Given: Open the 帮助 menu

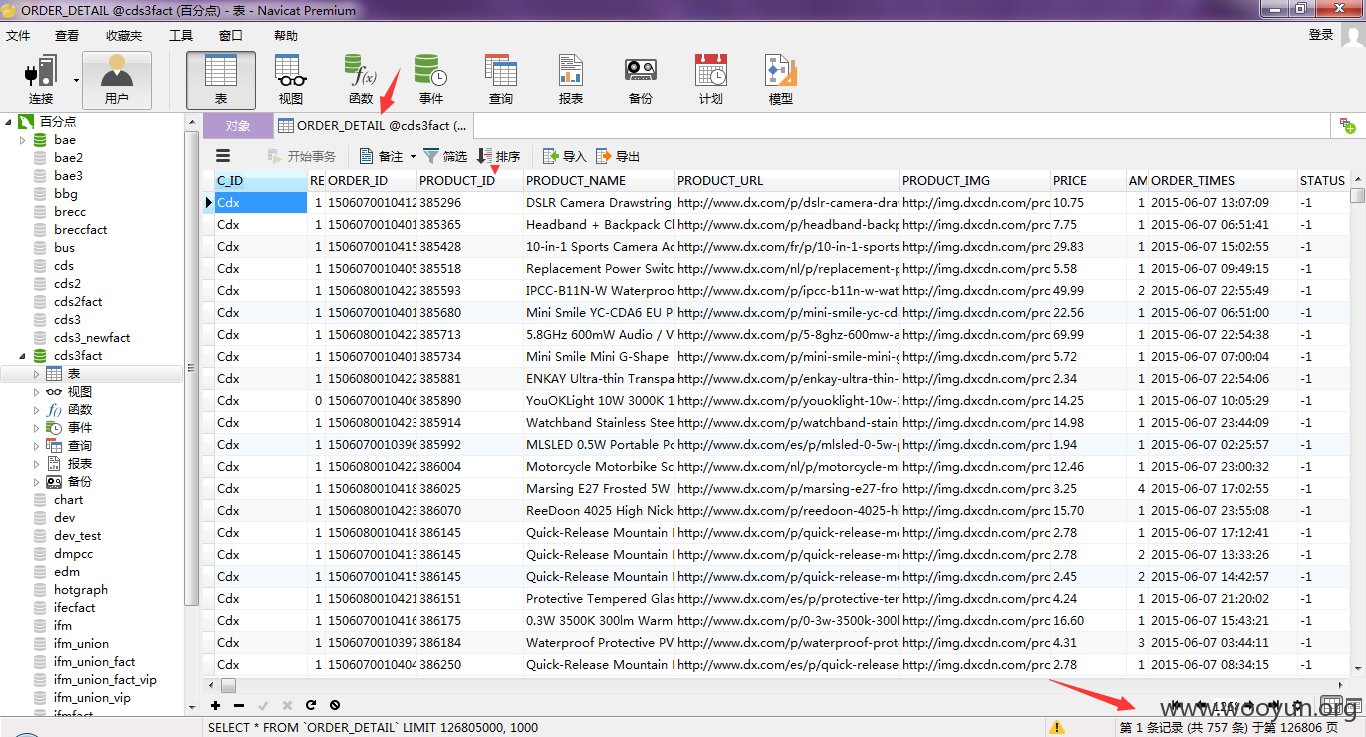Looking at the screenshot, I should 286,35.
